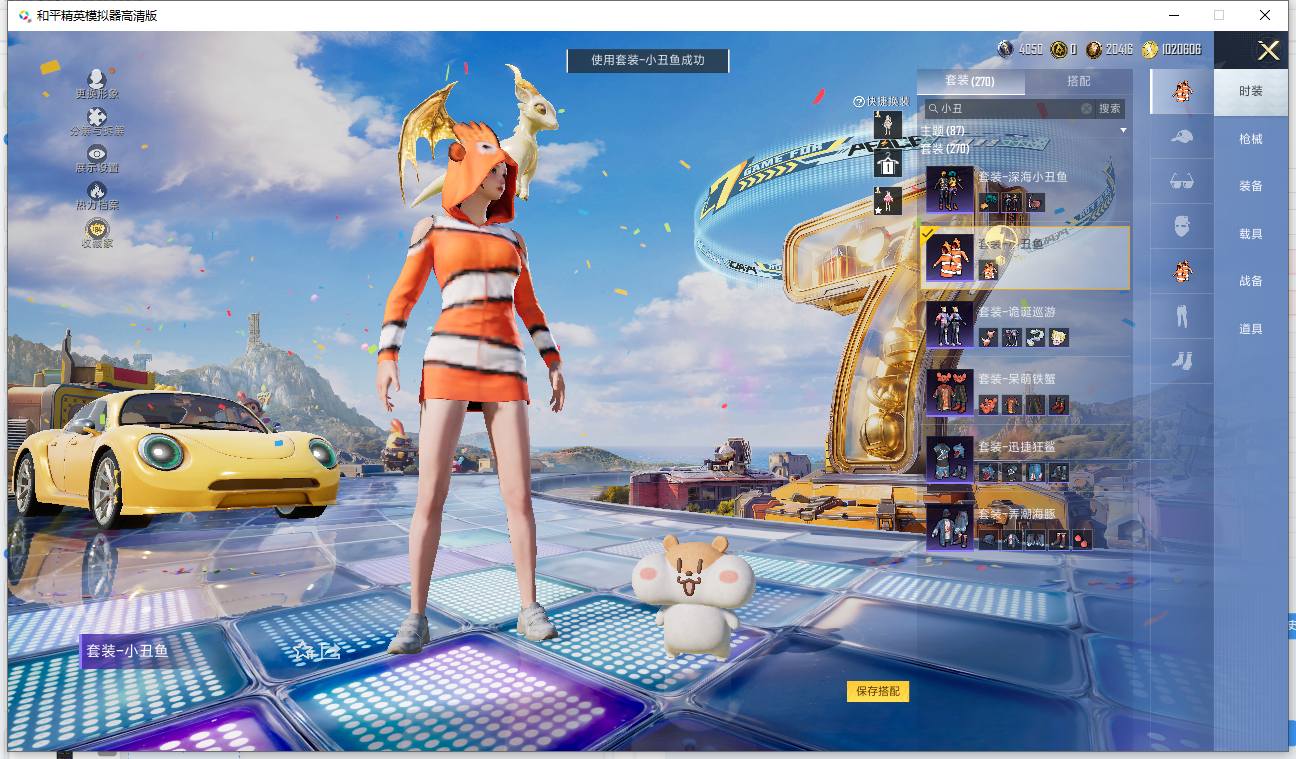This screenshot has width=1296, height=759.
Task: Toggle the 展示设置 eye icon
Action: pyautogui.click(x=97, y=153)
